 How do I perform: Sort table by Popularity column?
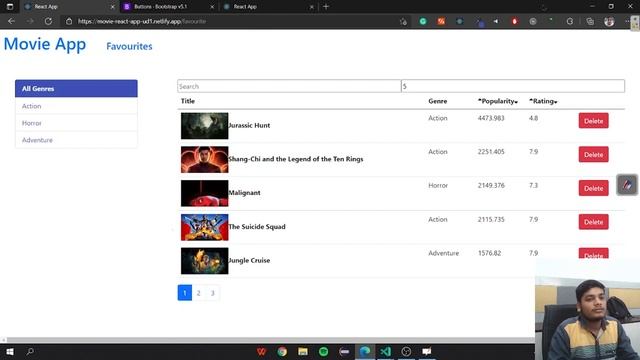[498, 101]
